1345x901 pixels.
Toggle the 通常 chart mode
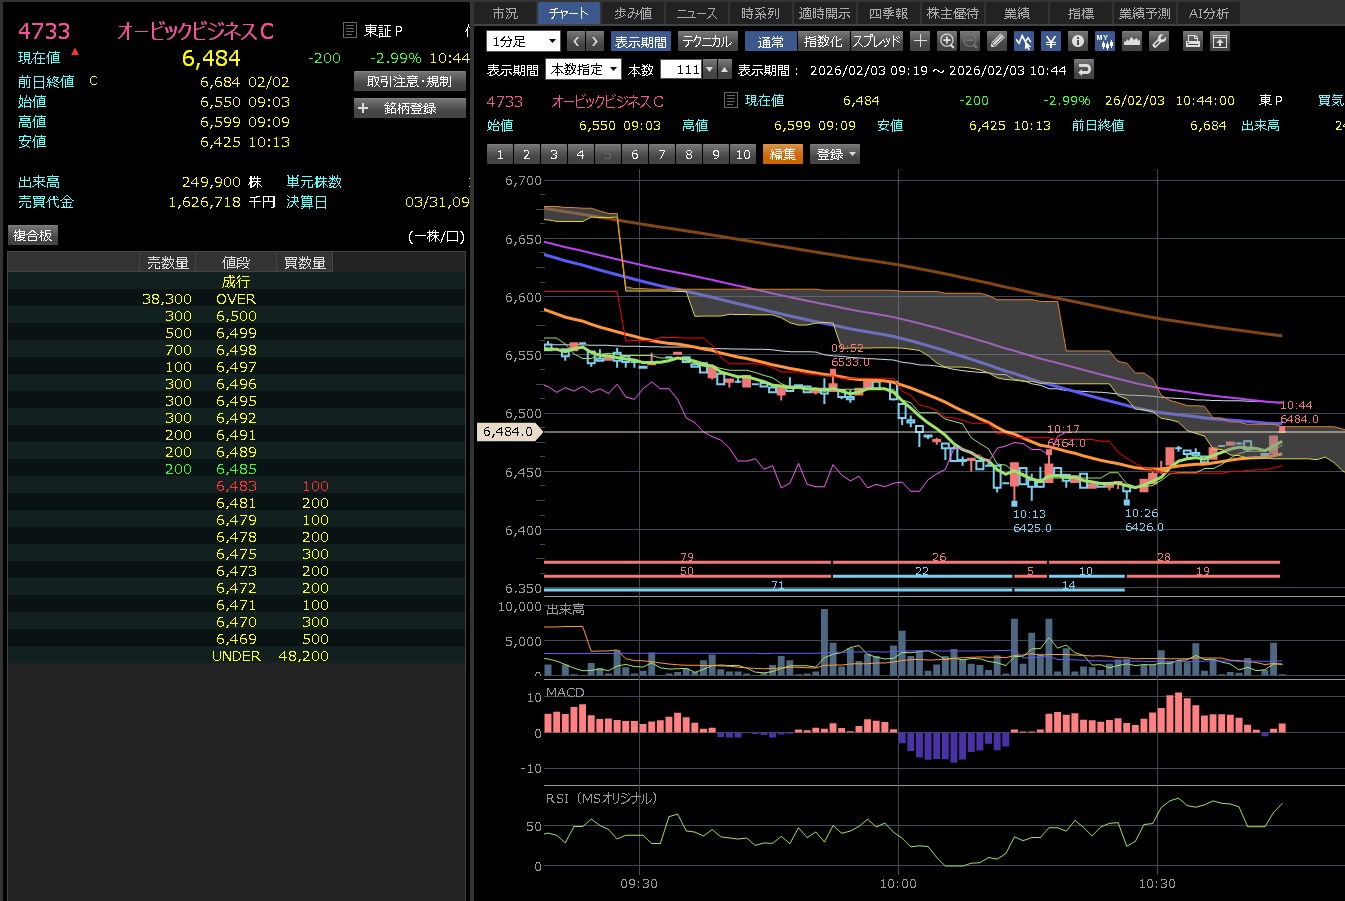(x=770, y=41)
